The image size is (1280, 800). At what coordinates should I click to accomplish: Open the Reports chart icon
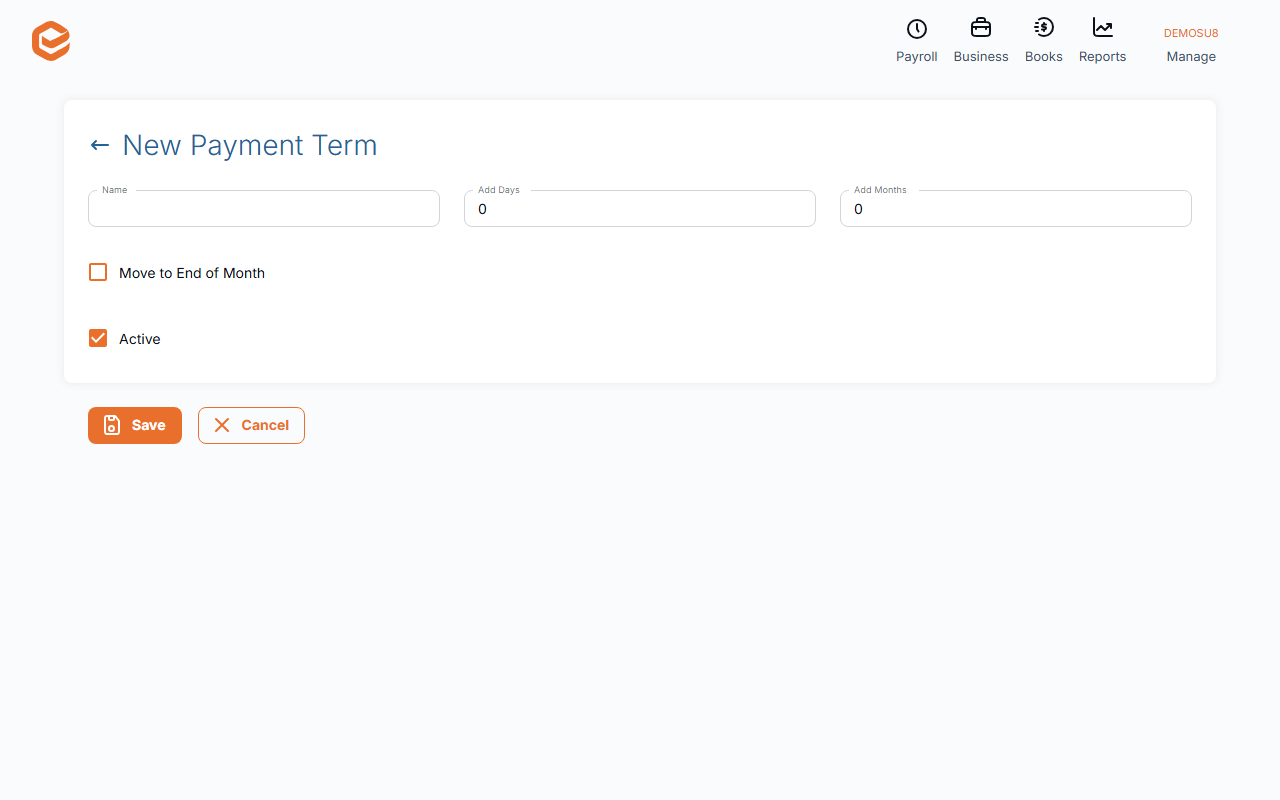[1102, 28]
